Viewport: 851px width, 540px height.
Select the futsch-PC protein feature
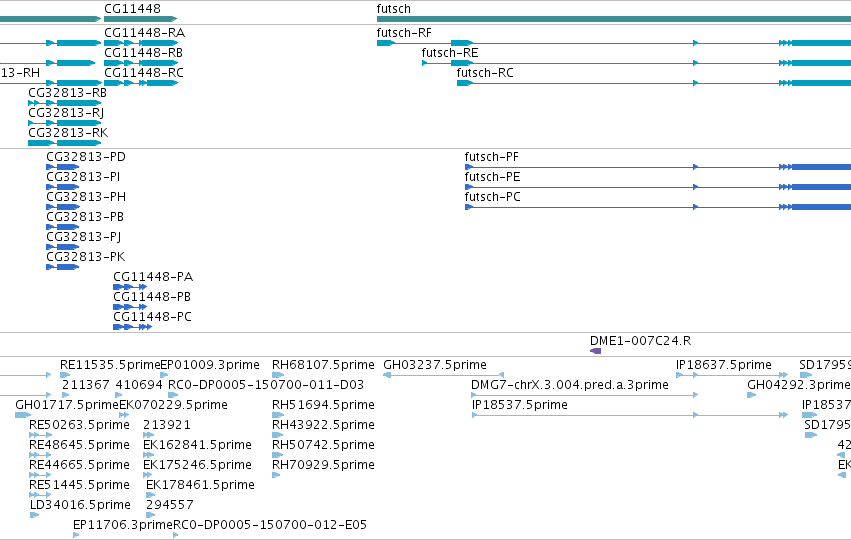(x=658, y=207)
